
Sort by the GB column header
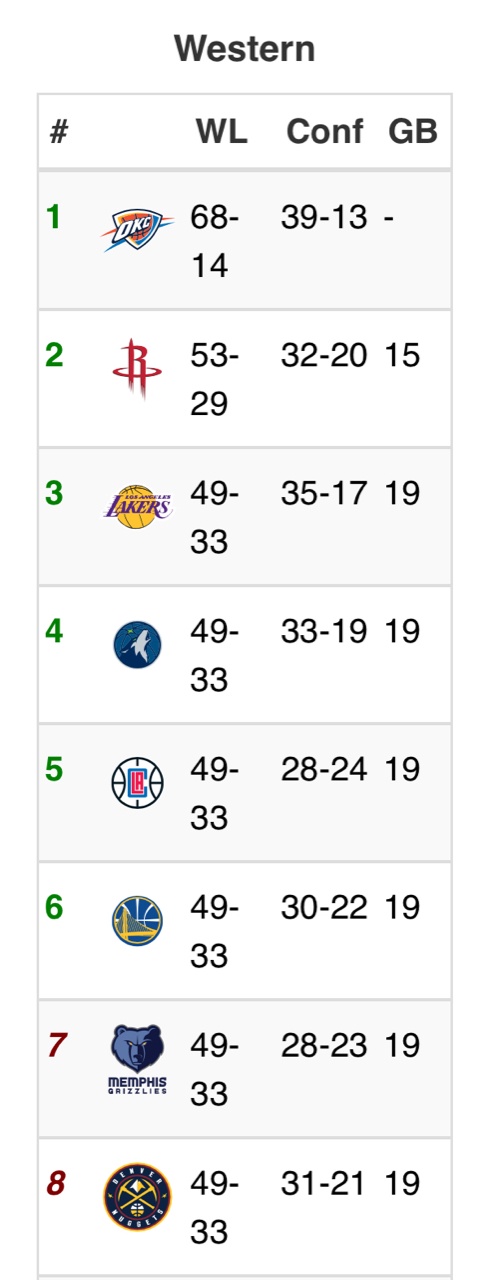[x=413, y=132]
